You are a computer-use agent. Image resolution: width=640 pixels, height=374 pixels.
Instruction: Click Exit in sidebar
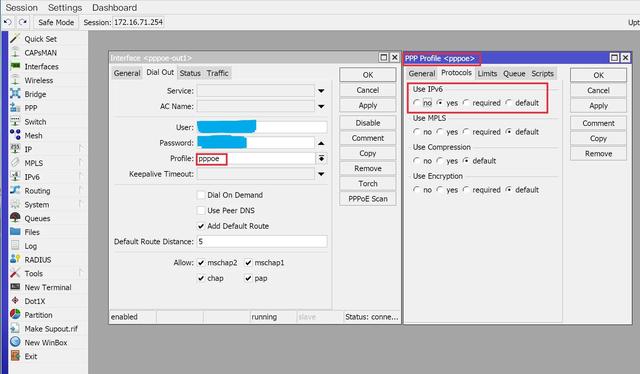pos(31,356)
